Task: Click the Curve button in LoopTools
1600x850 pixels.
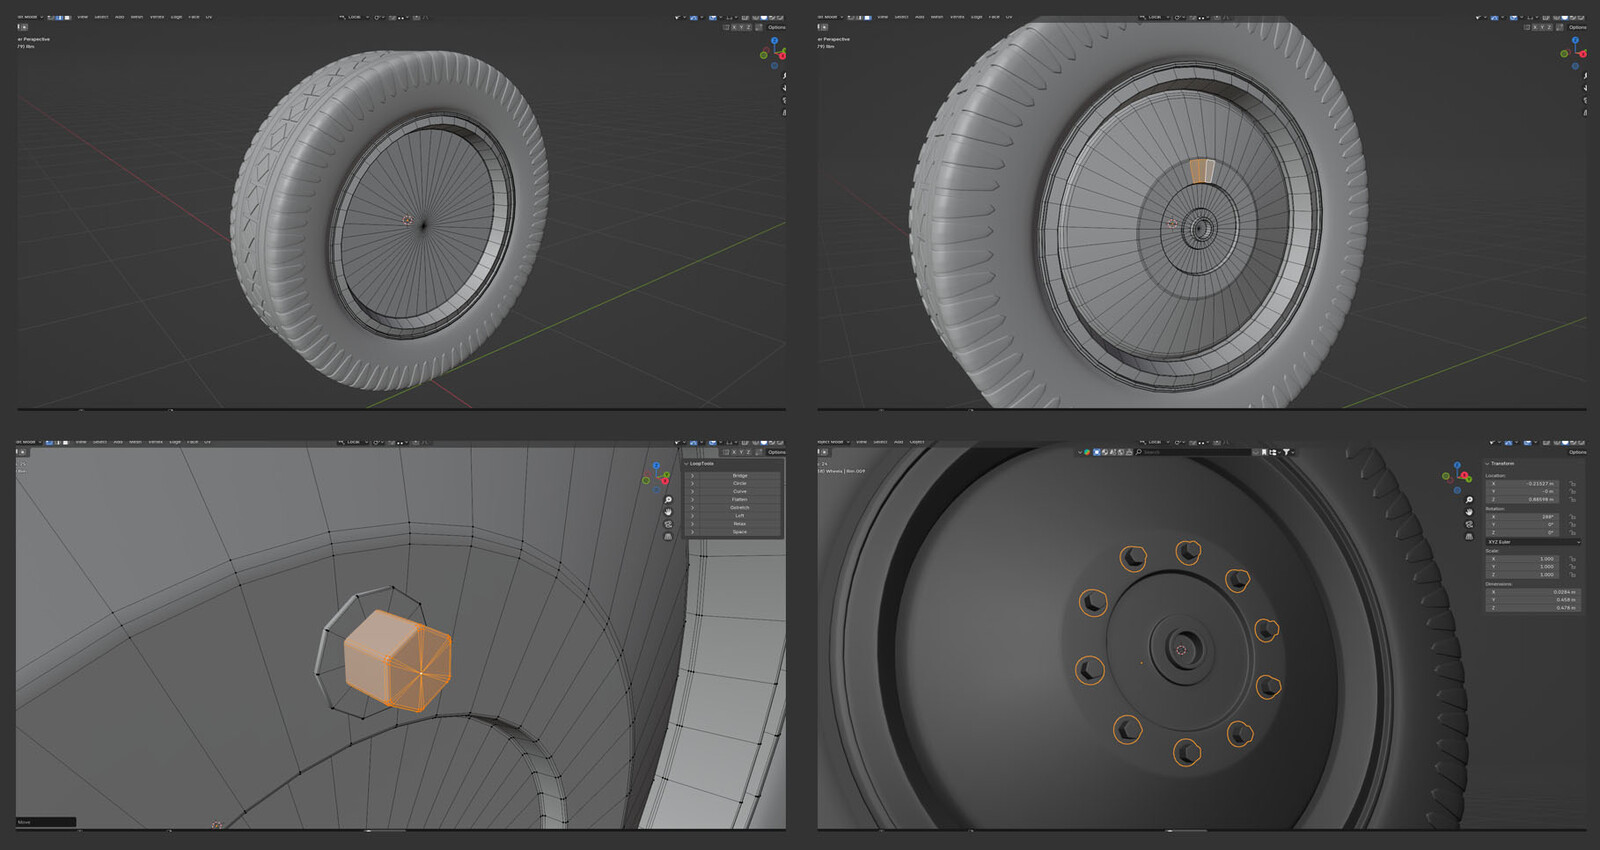Action: [740, 492]
